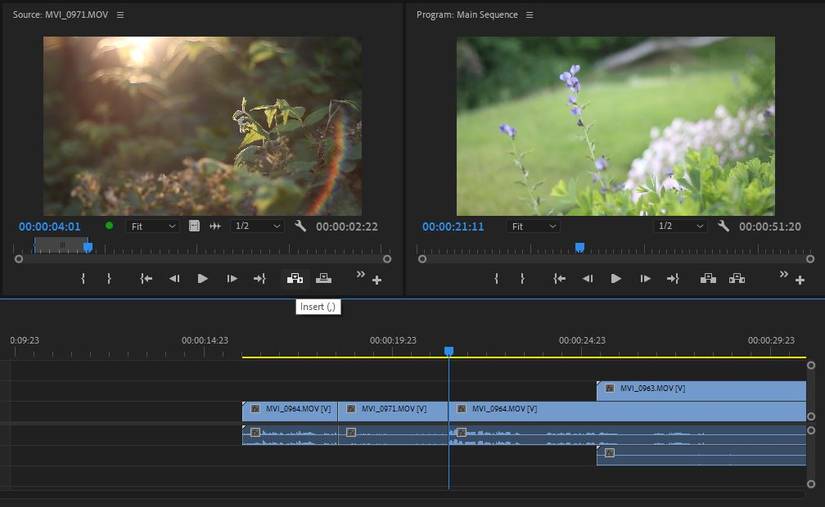
Task: Click timeline ruler at 00:00:14:23
Action: click(x=205, y=340)
